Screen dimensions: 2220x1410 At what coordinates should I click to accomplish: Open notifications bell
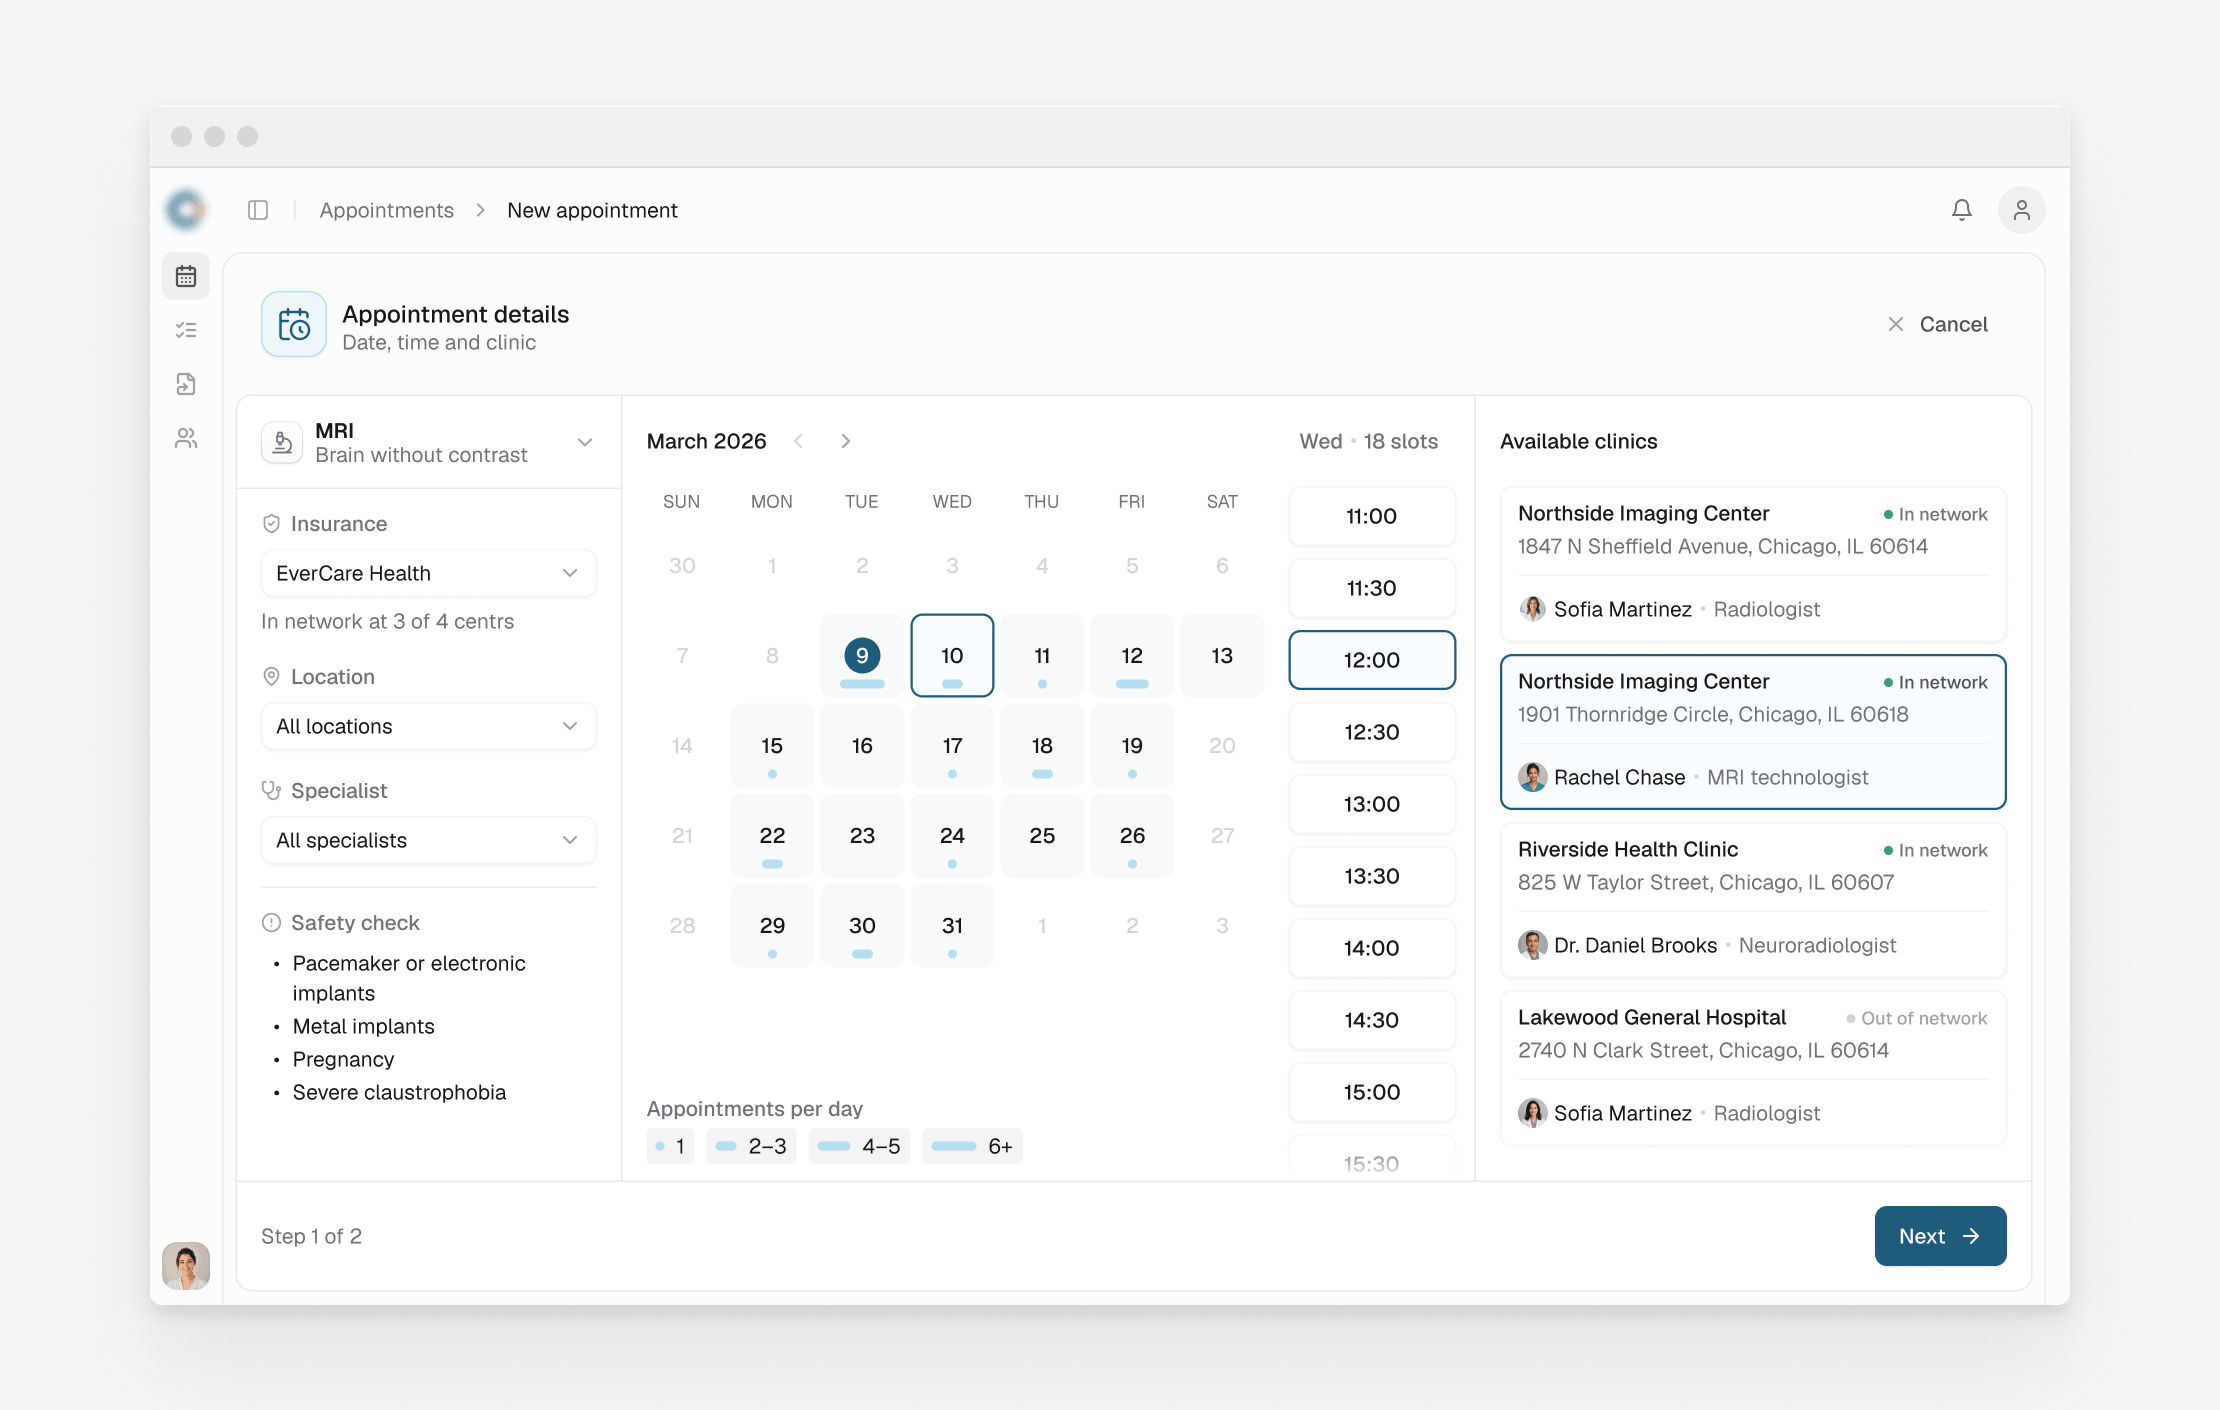(1962, 210)
